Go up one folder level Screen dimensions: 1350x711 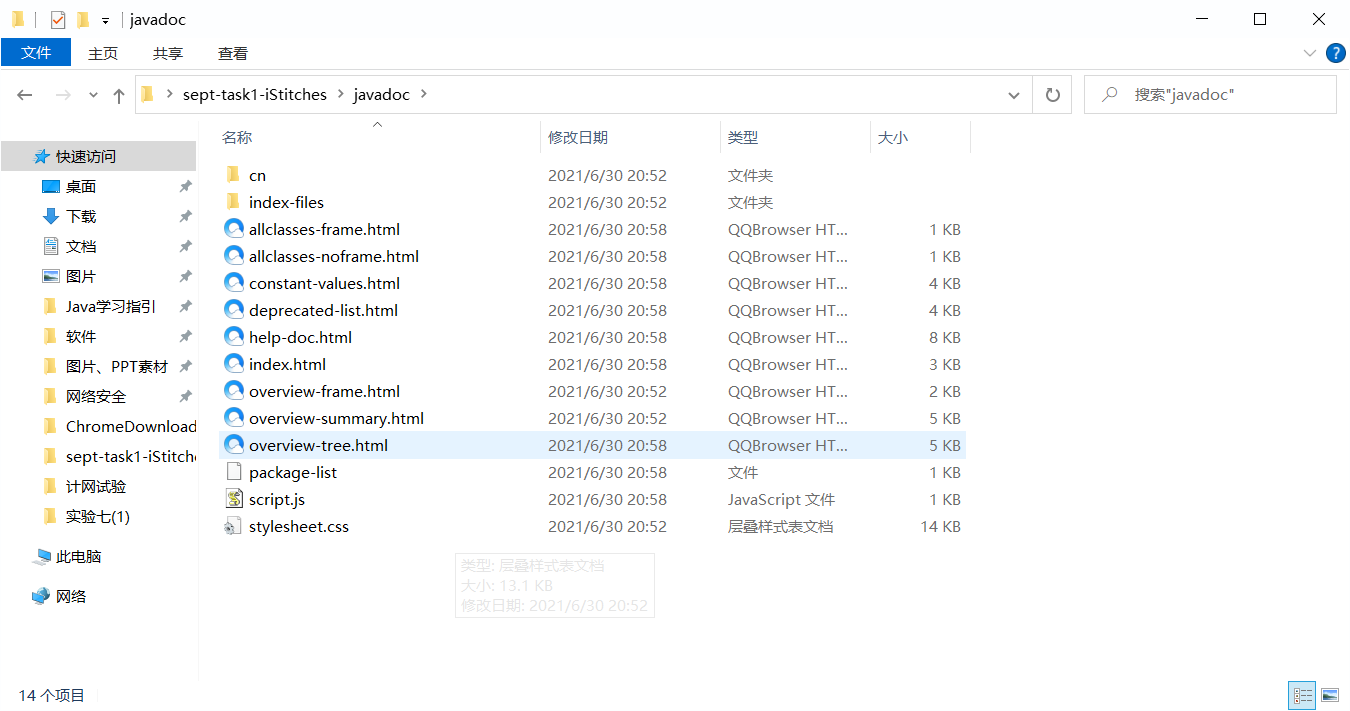click(x=119, y=95)
